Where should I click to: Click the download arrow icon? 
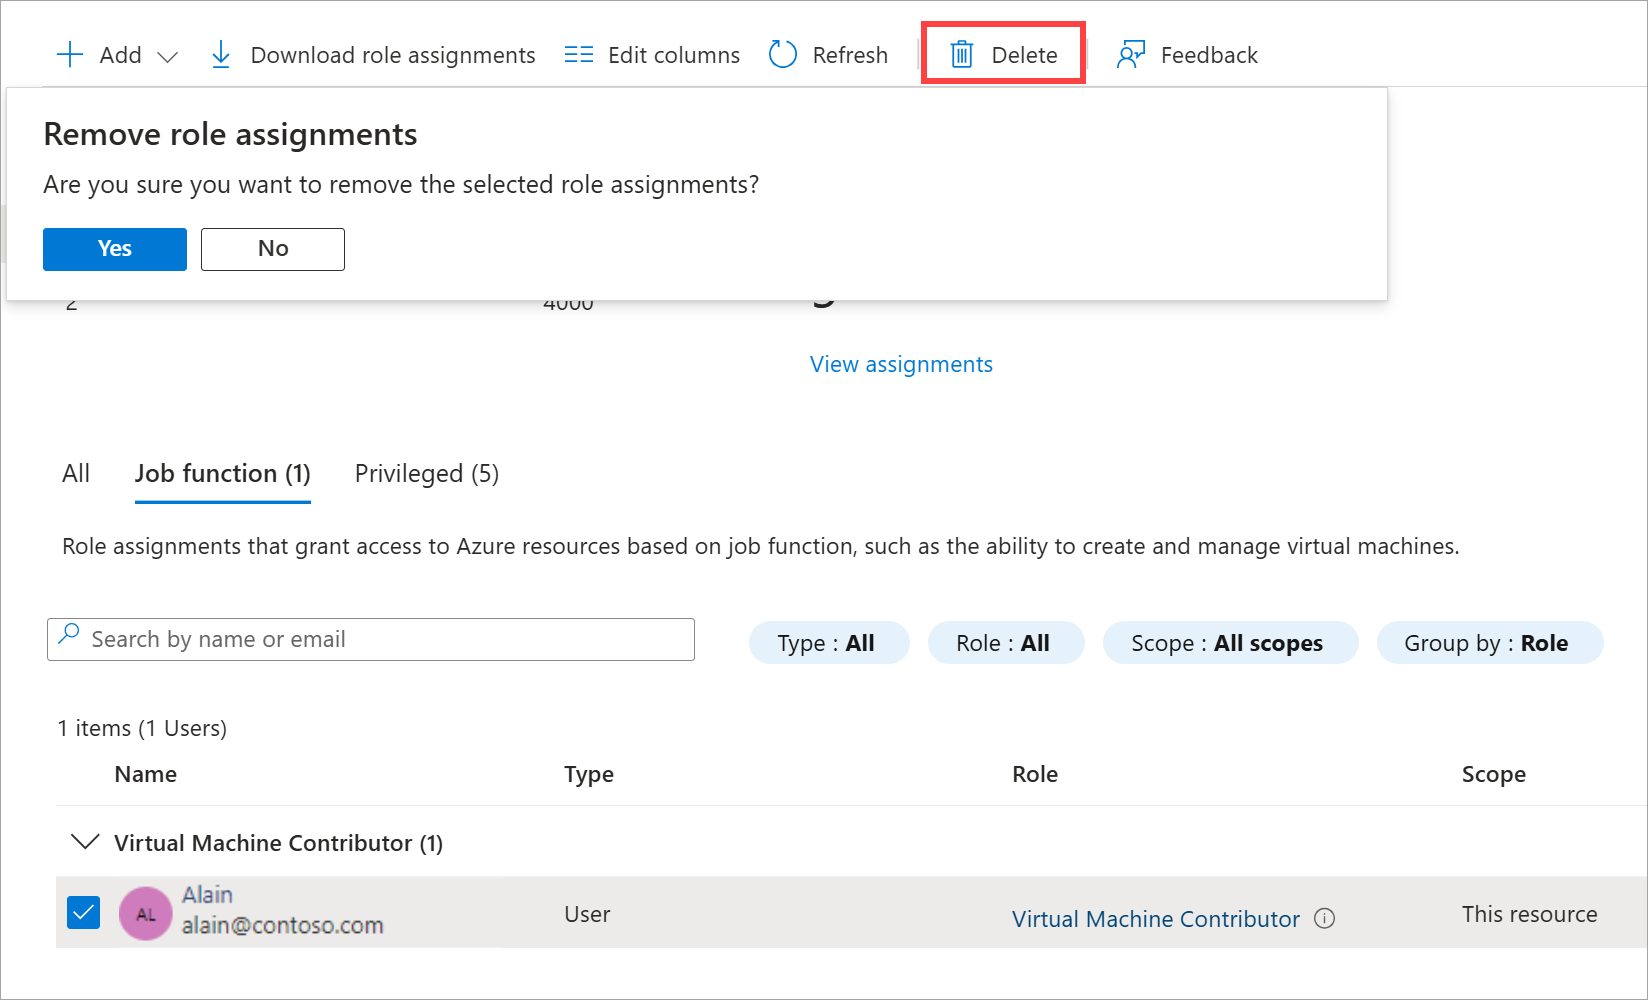tap(221, 55)
